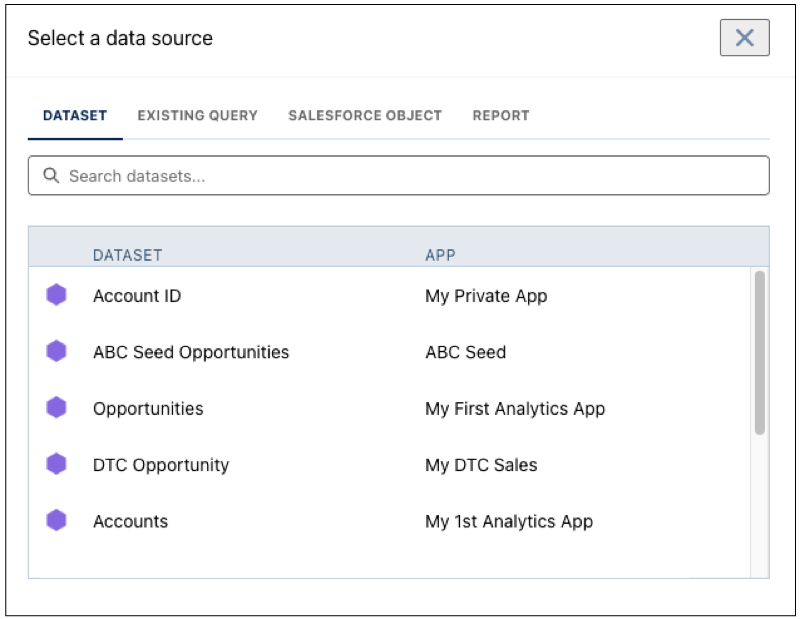Image resolution: width=800 pixels, height=619 pixels.
Task: Open the Existing Query tab
Action: coord(197,115)
